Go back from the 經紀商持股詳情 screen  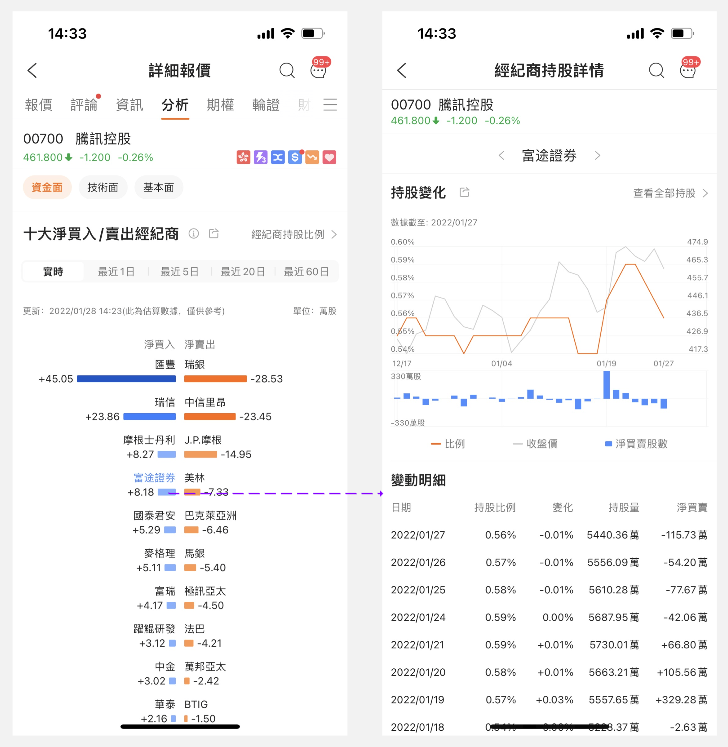(x=402, y=71)
